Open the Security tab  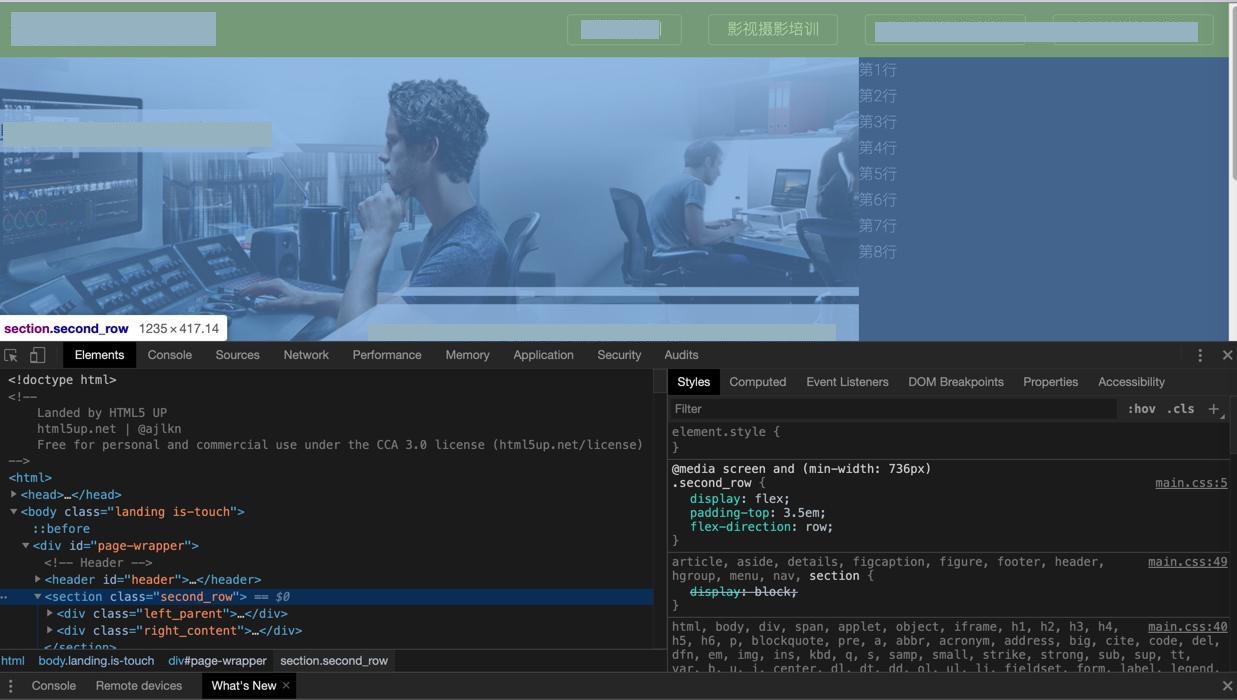coord(619,355)
